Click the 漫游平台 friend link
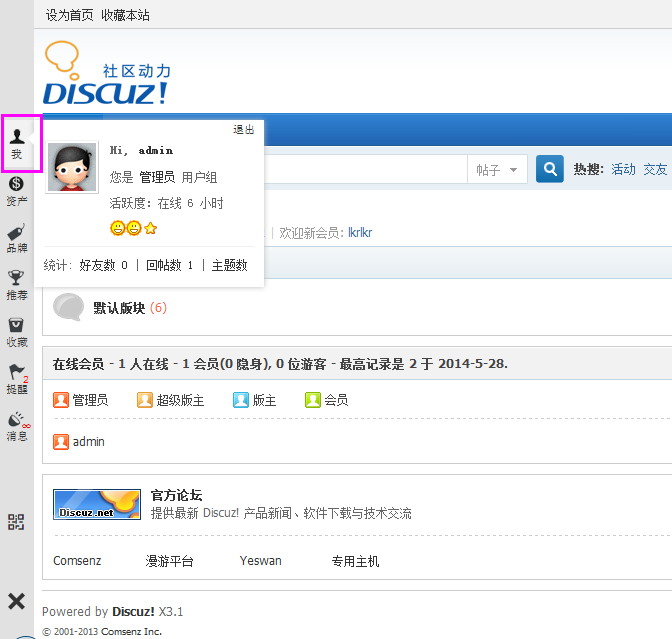Screen dimensions: 672x639 170,561
